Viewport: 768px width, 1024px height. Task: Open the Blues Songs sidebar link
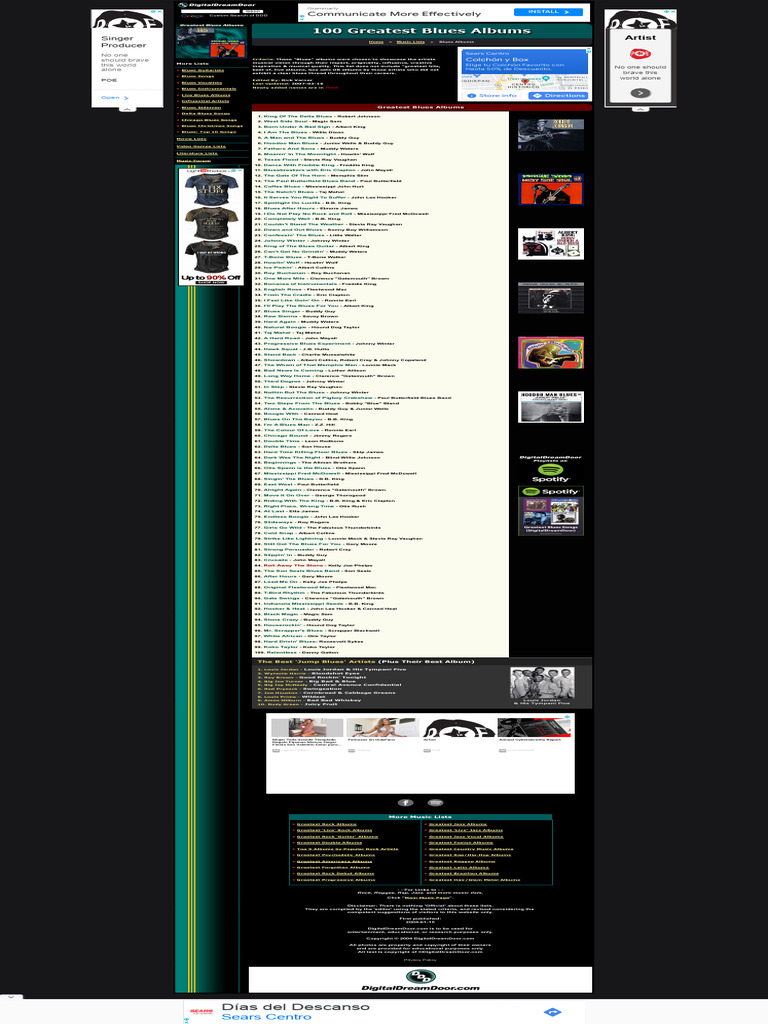[x=197, y=76]
